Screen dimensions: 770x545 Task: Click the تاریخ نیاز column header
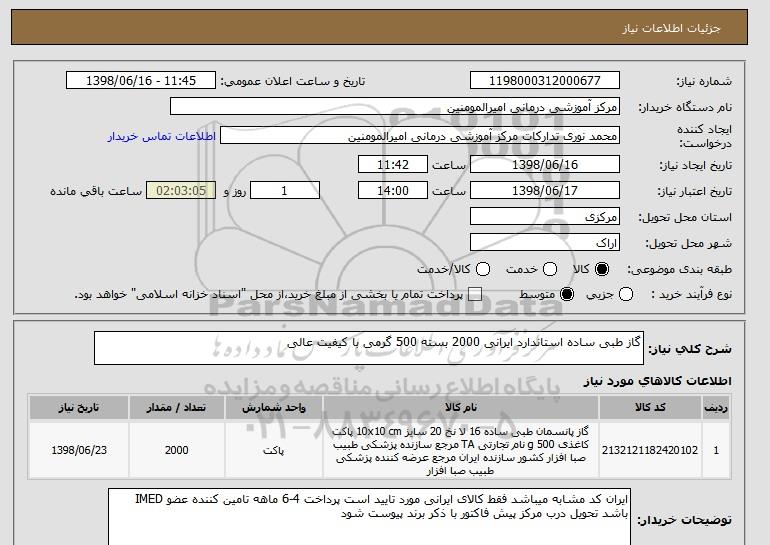pyautogui.click(x=79, y=408)
